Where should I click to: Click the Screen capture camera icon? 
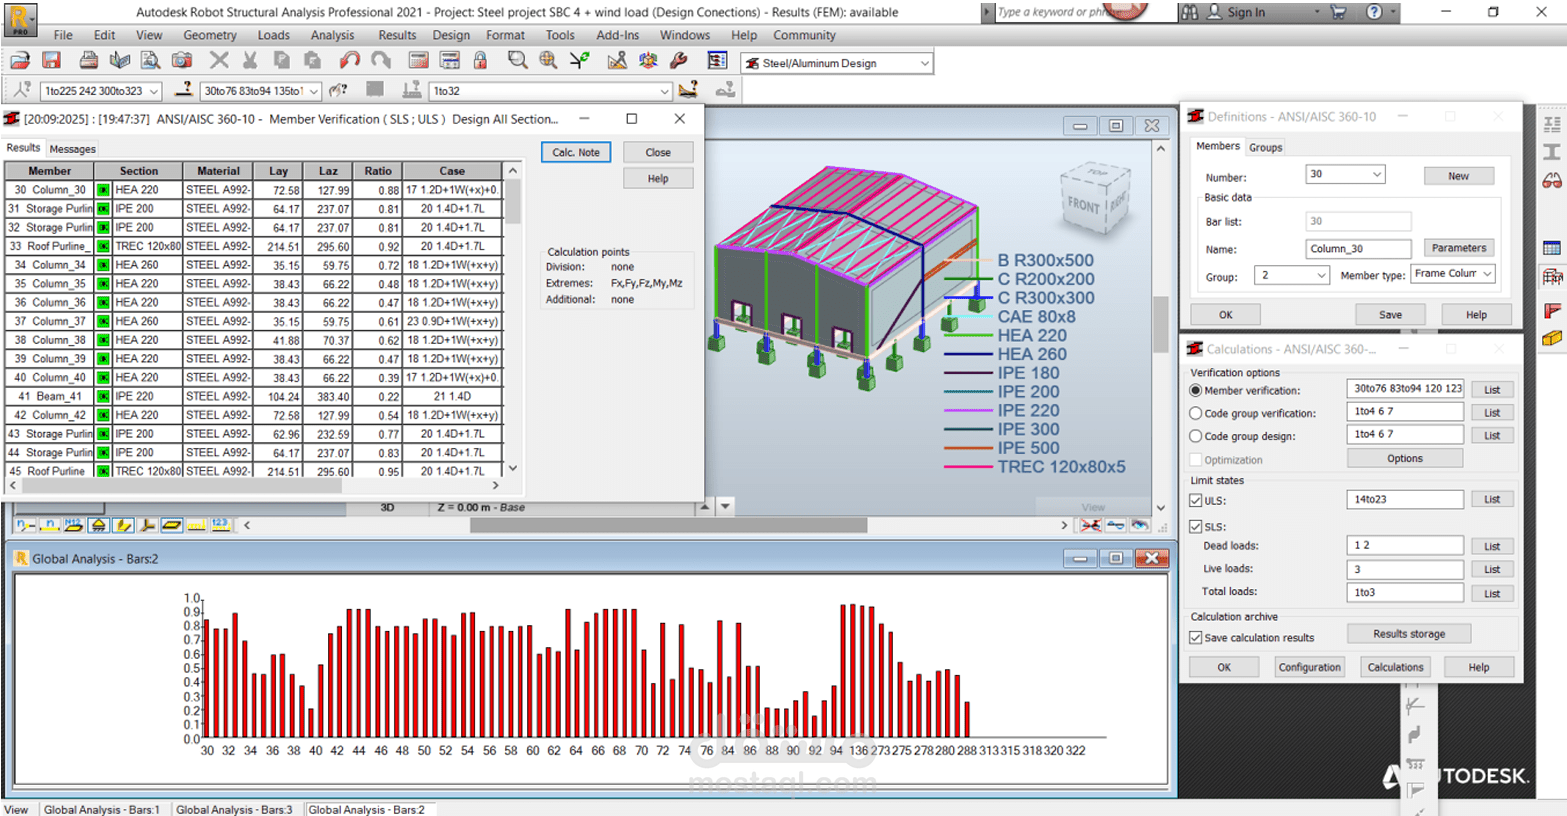coord(181,61)
